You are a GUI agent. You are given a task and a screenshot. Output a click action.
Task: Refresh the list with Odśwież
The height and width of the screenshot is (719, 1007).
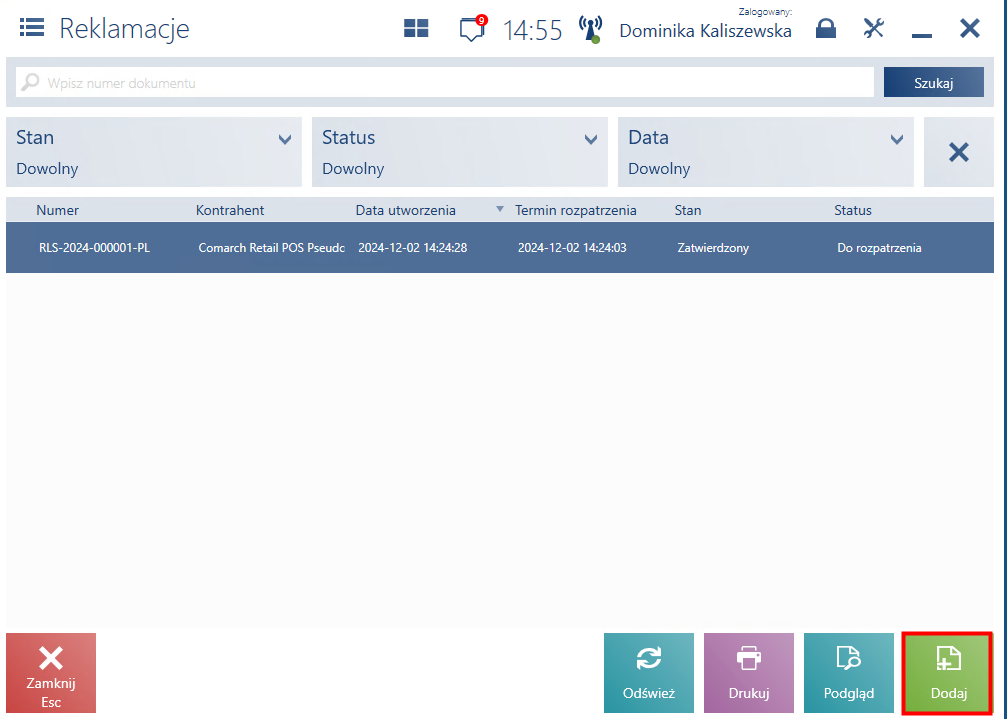[x=649, y=673]
